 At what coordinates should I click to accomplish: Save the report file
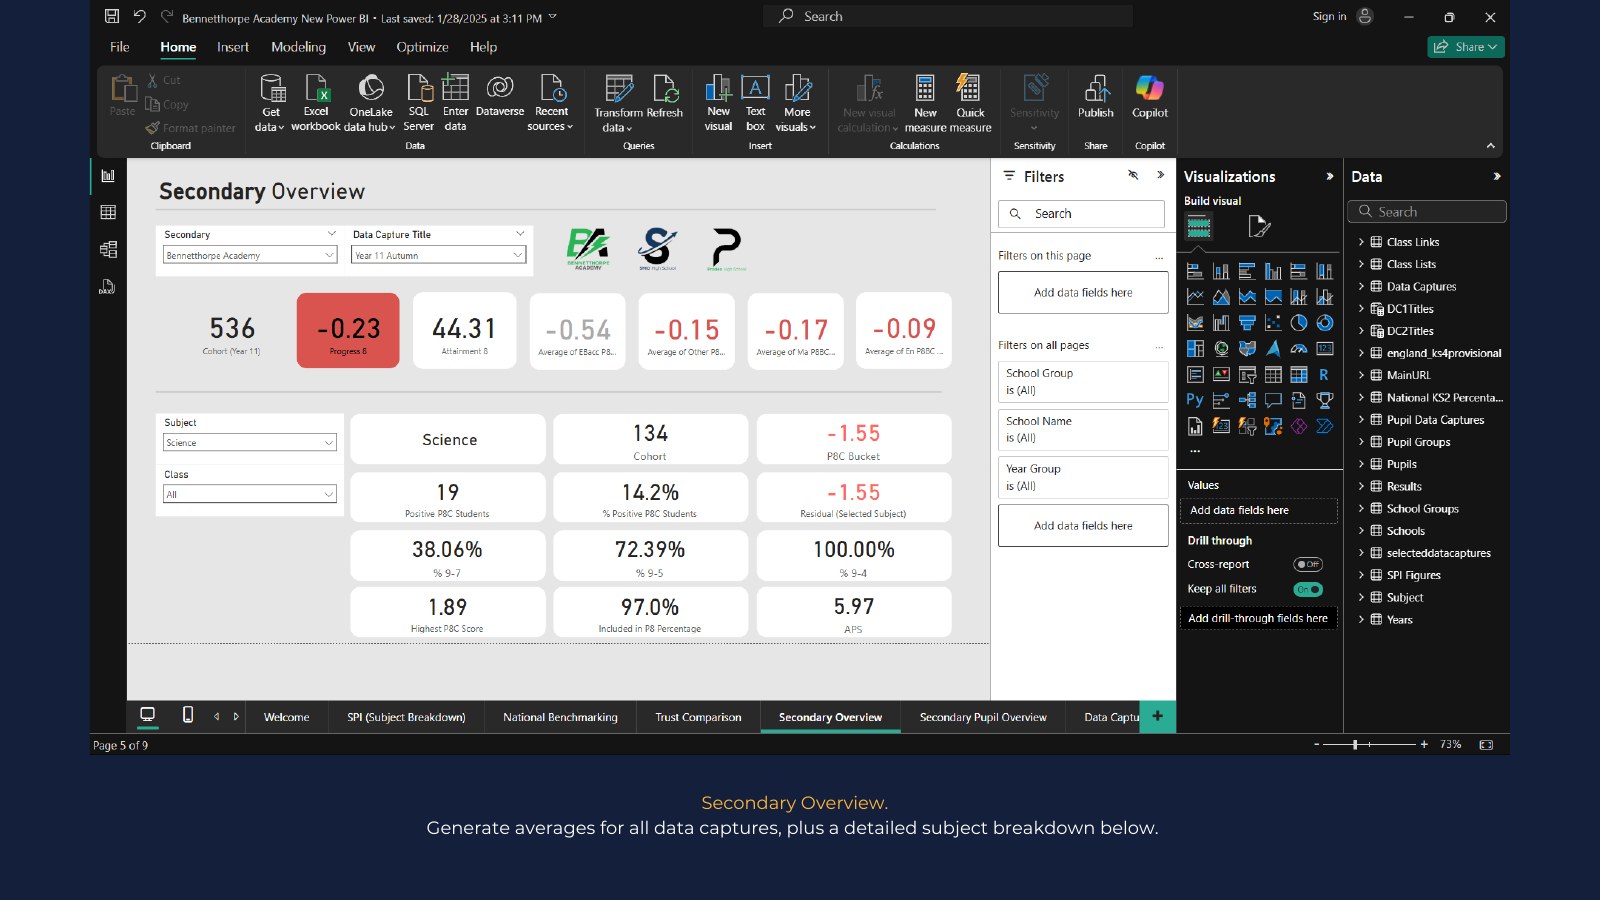click(112, 17)
